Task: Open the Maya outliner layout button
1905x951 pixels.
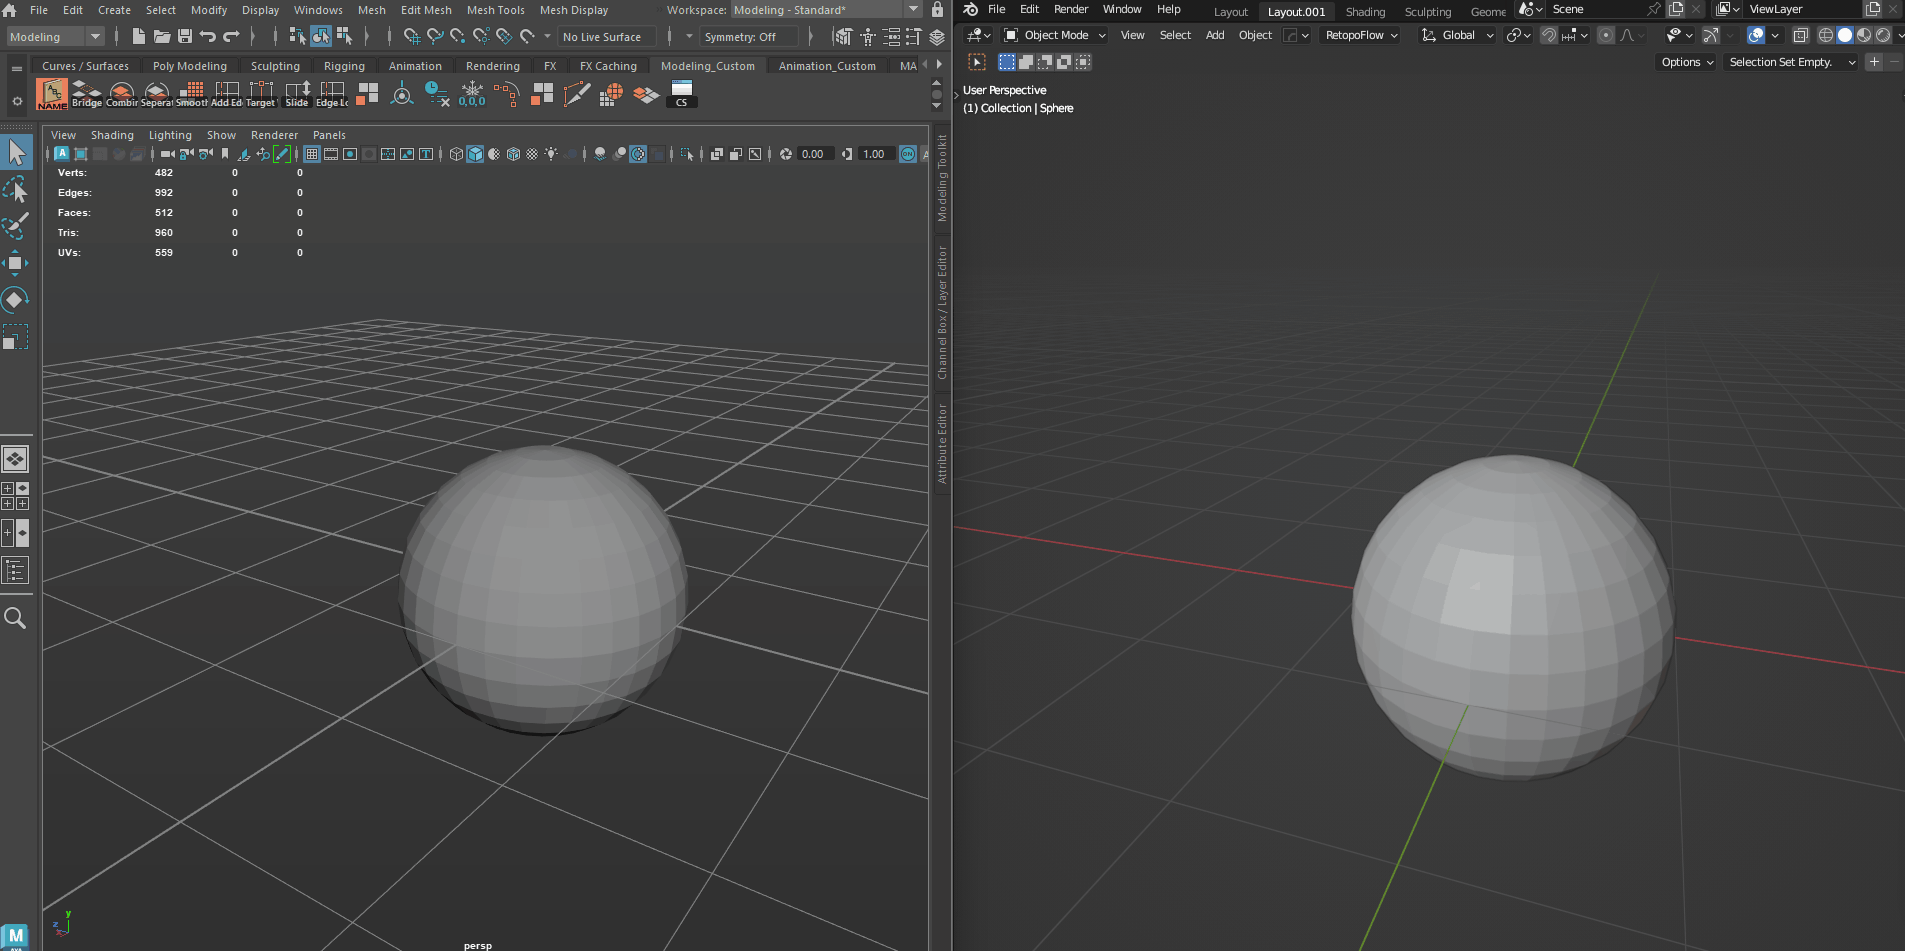Action: click(16, 570)
